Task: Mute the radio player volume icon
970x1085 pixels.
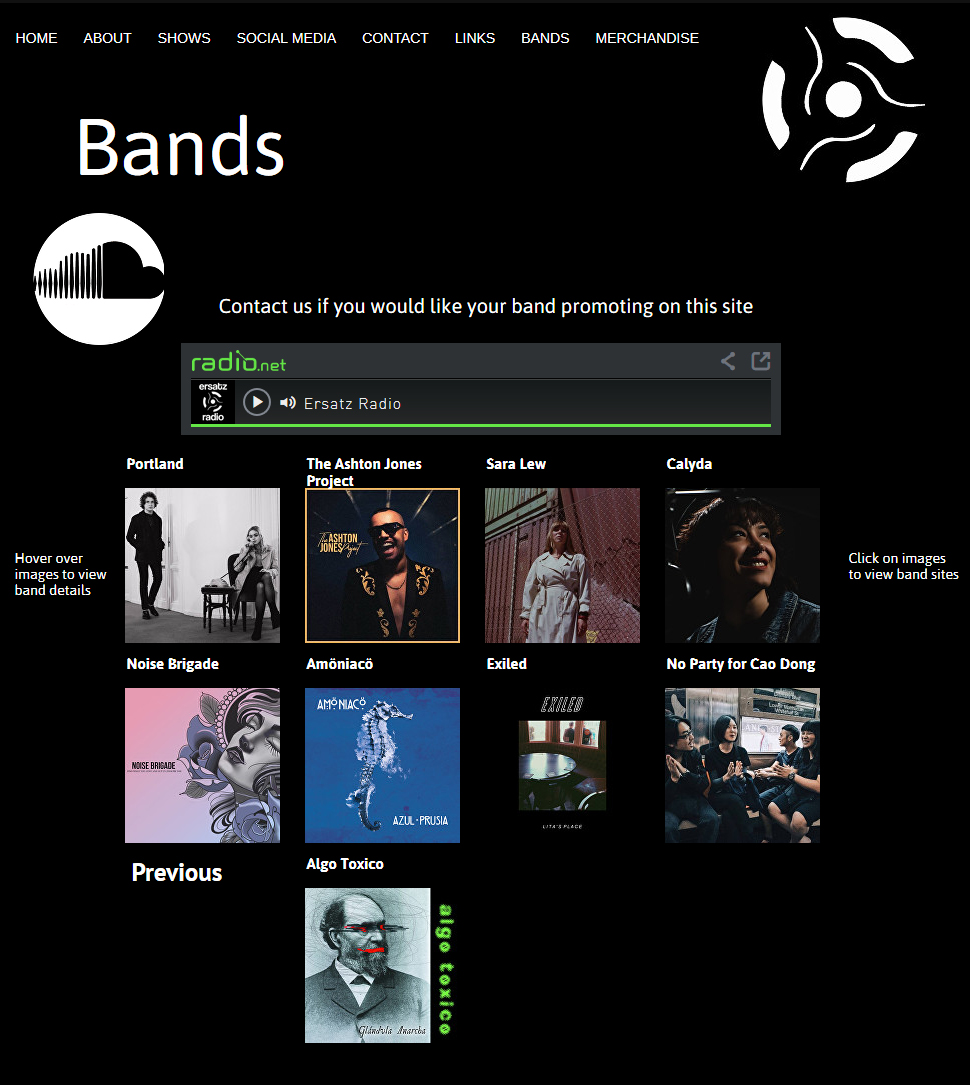Action: (288, 403)
